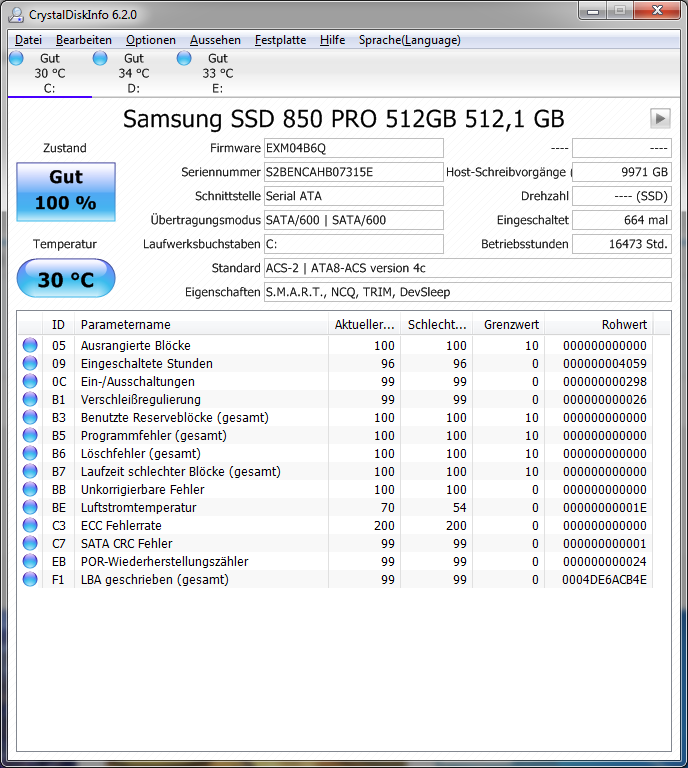Screen dimensions: 688x768
Task: Click blue status orb for drive C:
Action: point(16,58)
